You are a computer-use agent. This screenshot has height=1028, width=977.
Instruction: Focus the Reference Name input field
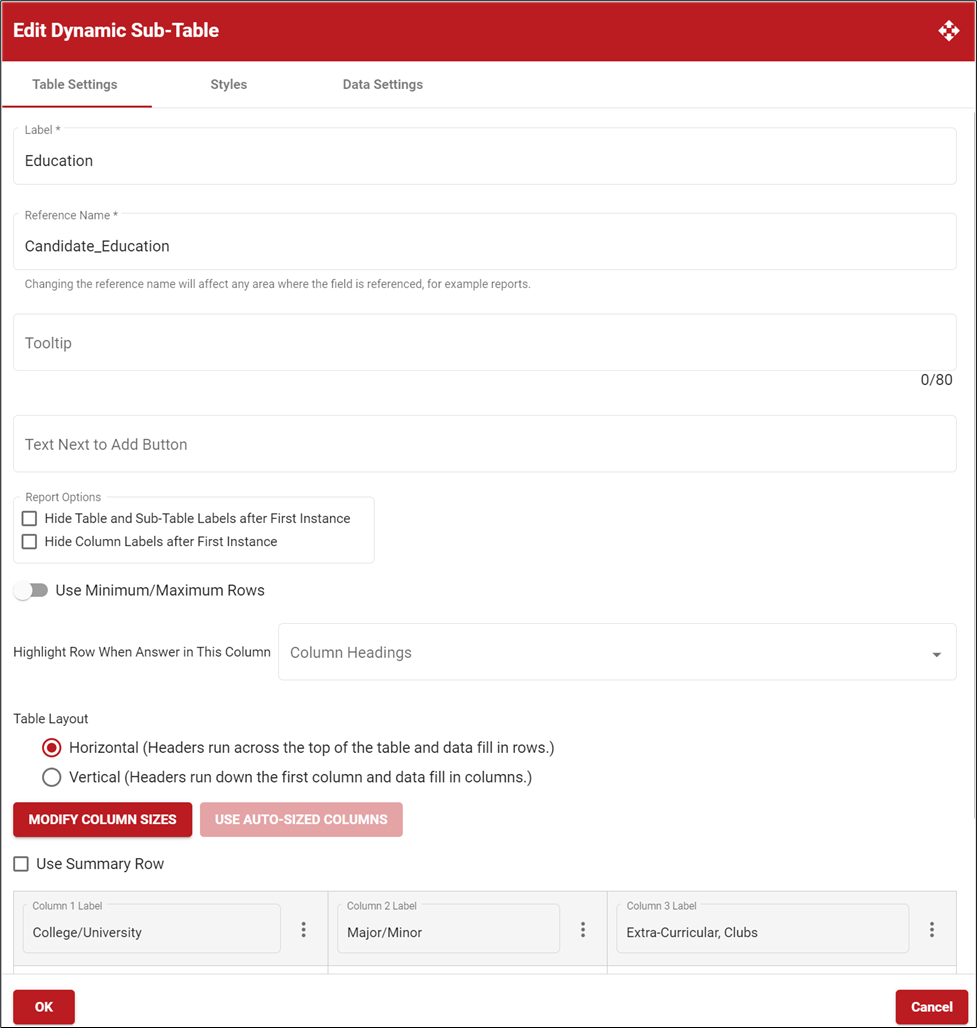[x=484, y=246]
